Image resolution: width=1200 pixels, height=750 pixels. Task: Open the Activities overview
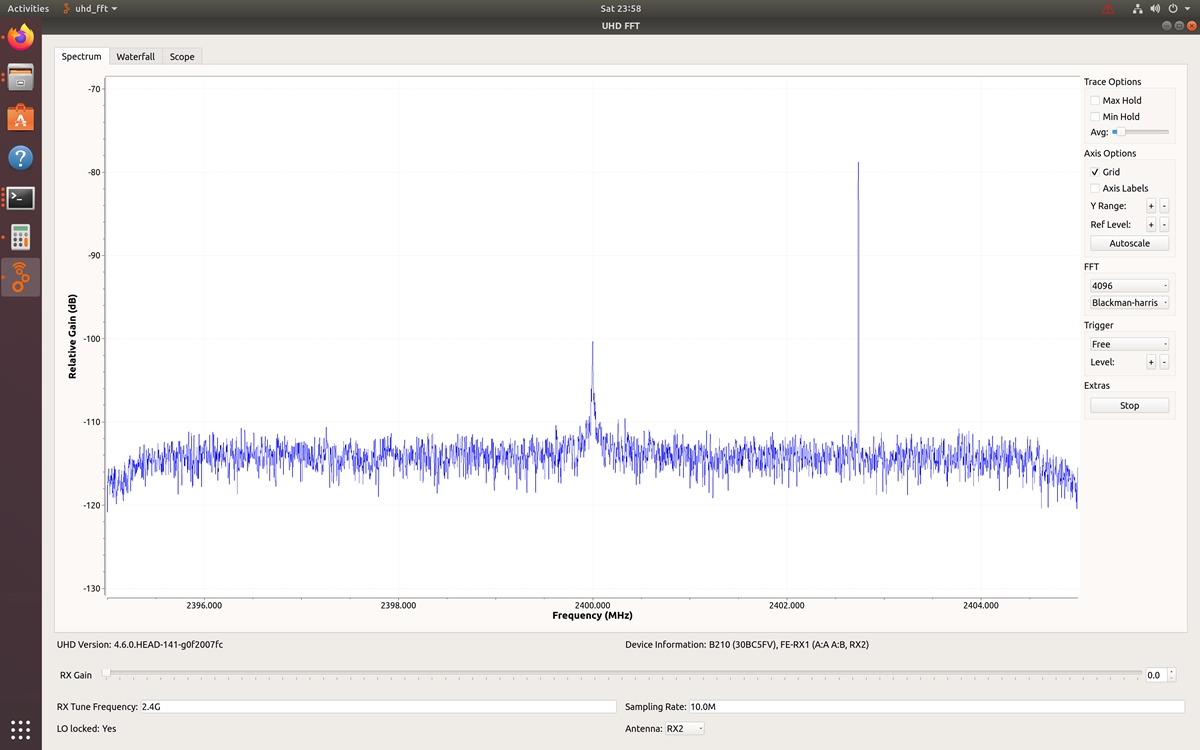pos(28,8)
